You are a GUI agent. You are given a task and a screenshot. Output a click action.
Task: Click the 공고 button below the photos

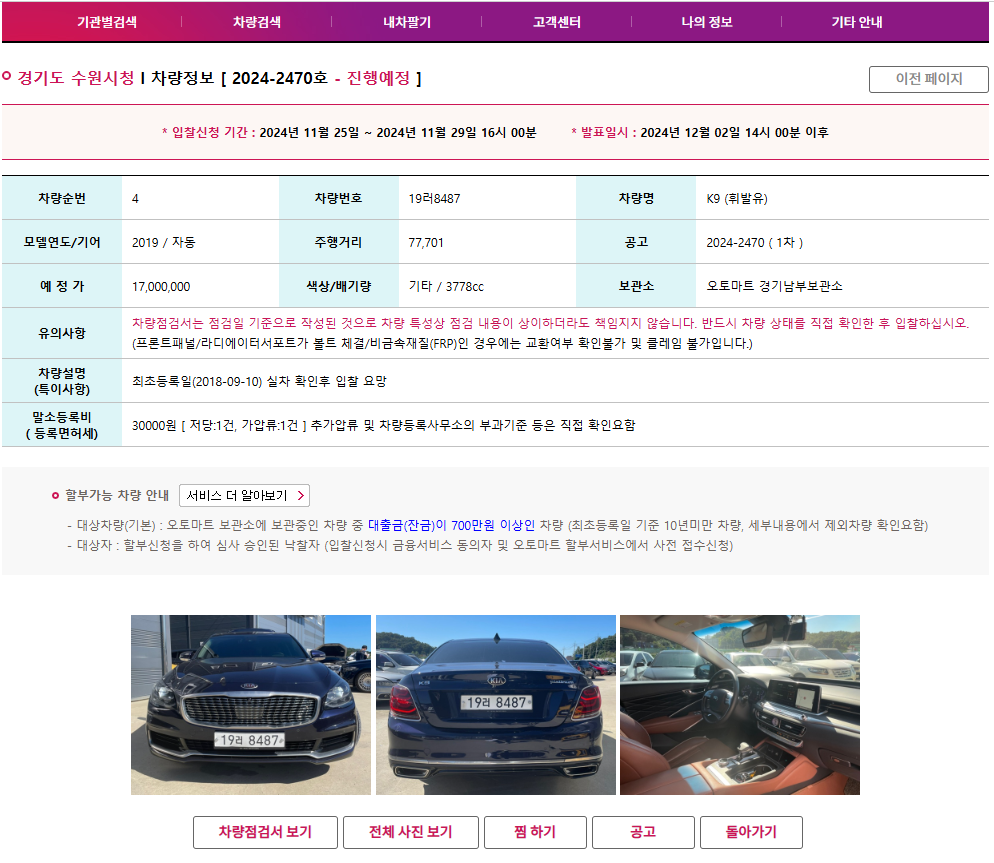(x=643, y=832)
